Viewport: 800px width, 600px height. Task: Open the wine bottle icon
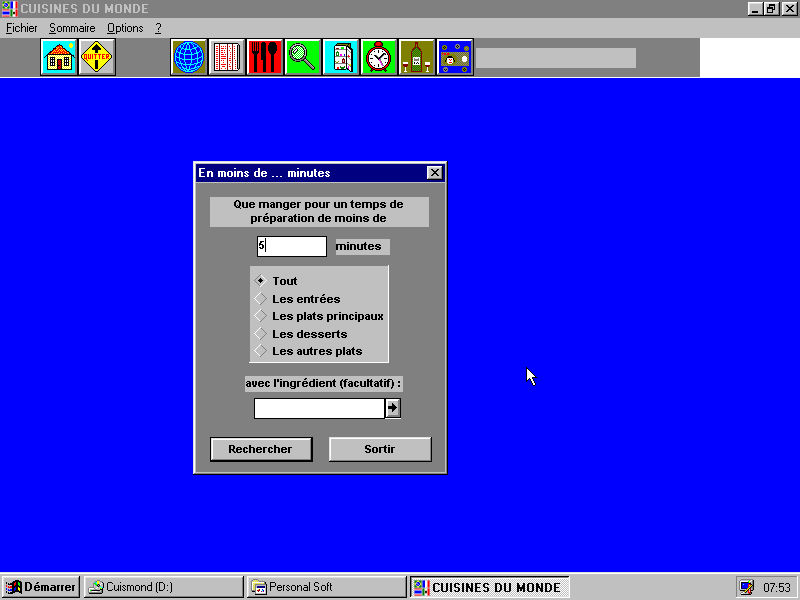click(417, 57)
